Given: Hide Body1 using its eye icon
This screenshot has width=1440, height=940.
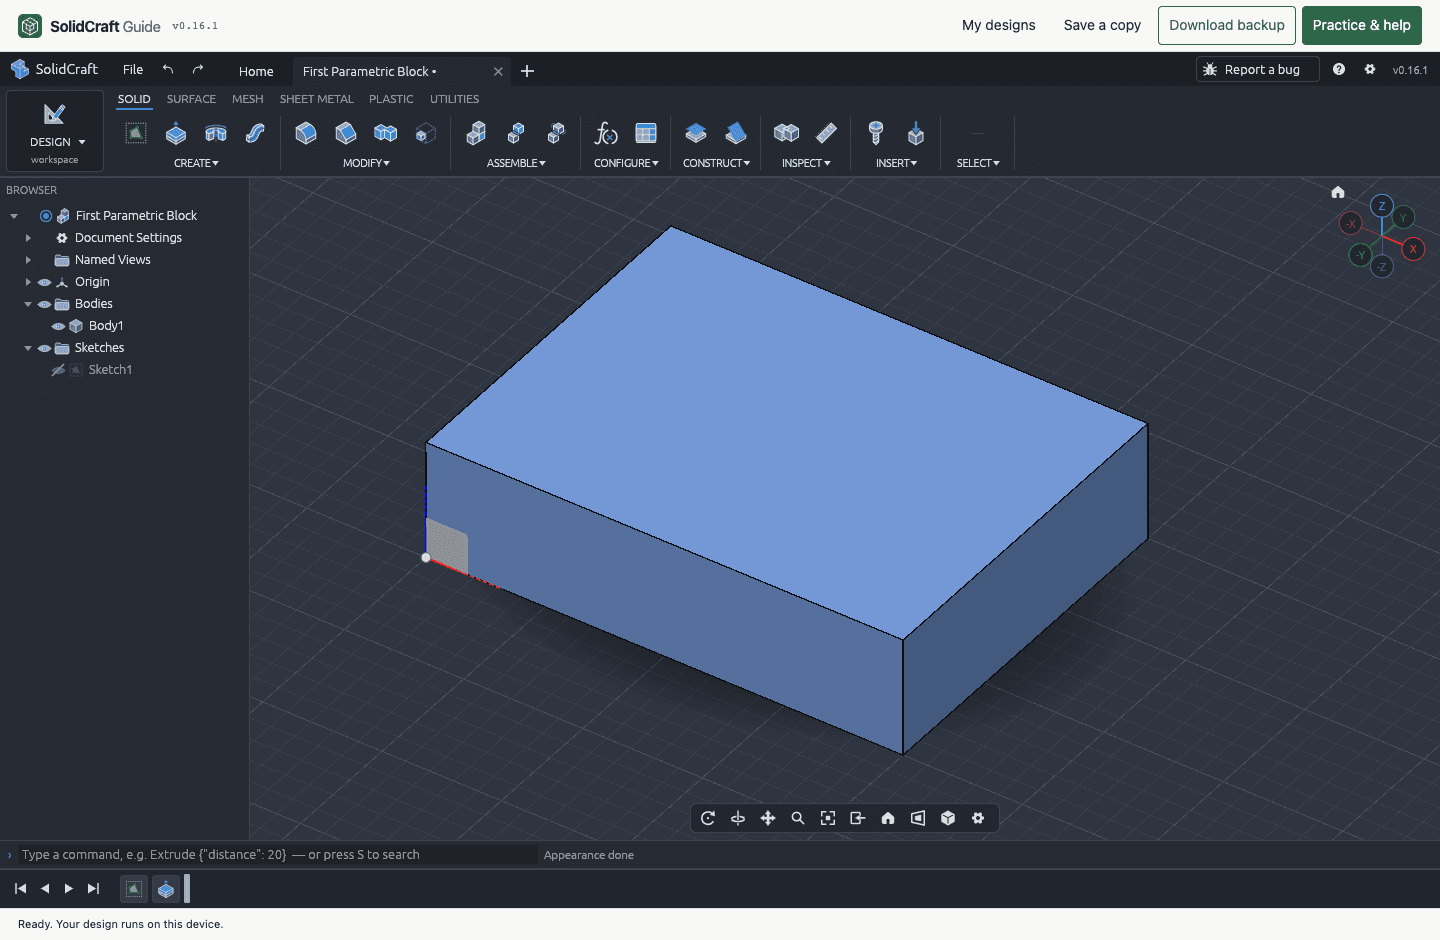Looking at the screenshot, I should (x=58, y=326).
